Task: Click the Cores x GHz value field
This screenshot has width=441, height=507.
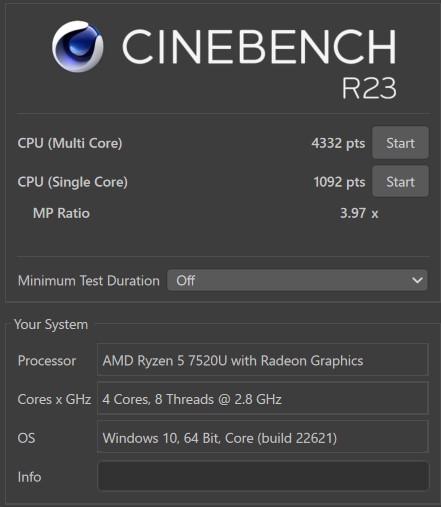Action: point(263,398)
